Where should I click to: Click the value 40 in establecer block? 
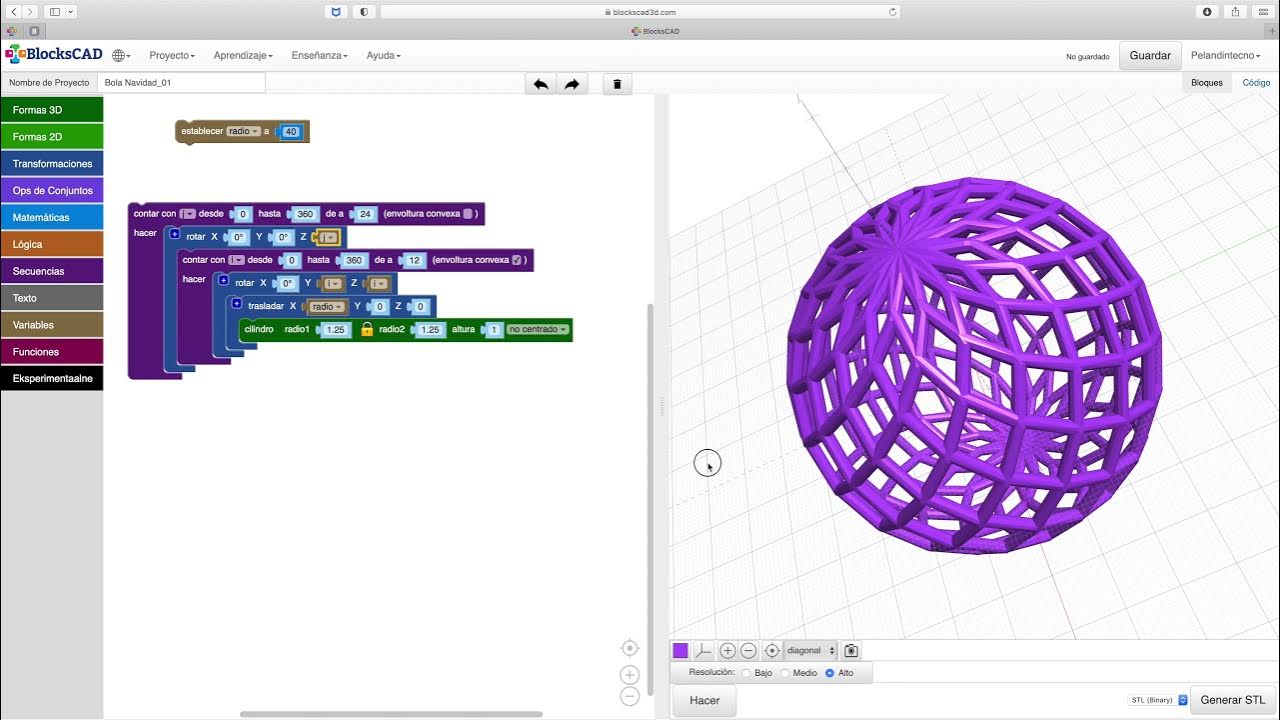[x=291, y=132]
